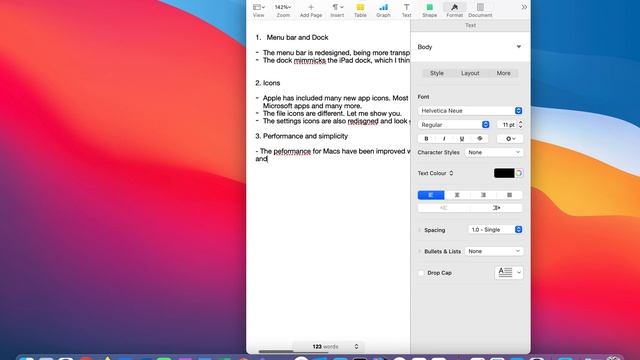
Task: Click the line starting "Apple has included"
Action: pos(336,98)
